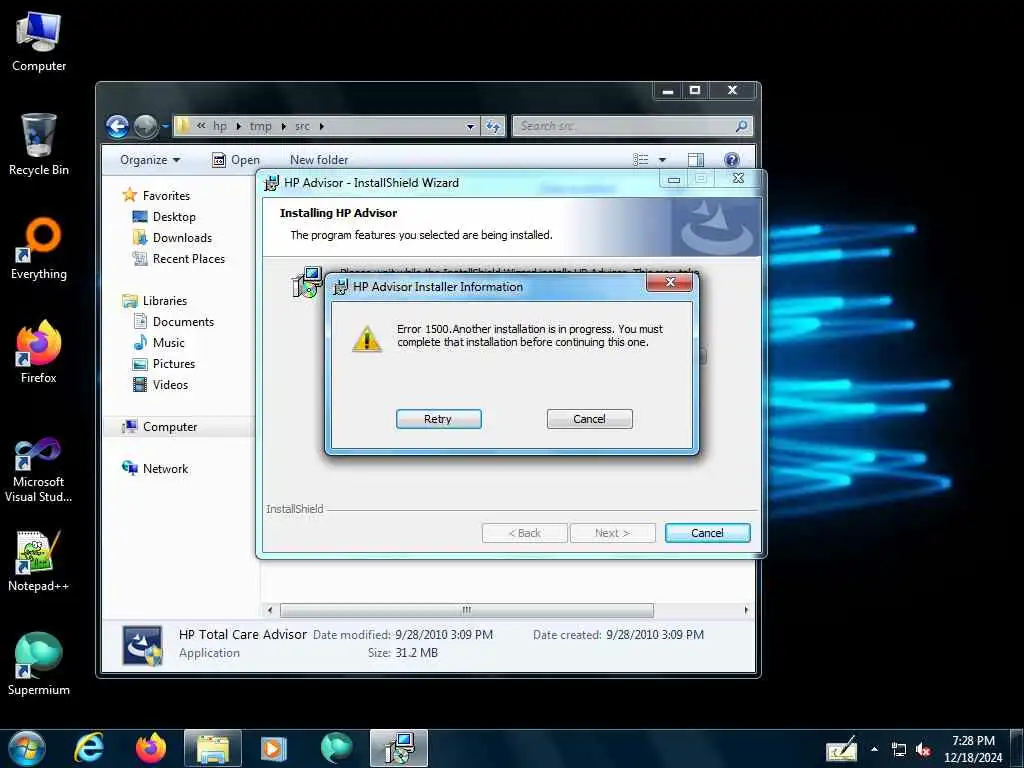This screenshot has height=768, width=1024.
Task: Click the src breadcrumb segment
Action: click(302, 126)
